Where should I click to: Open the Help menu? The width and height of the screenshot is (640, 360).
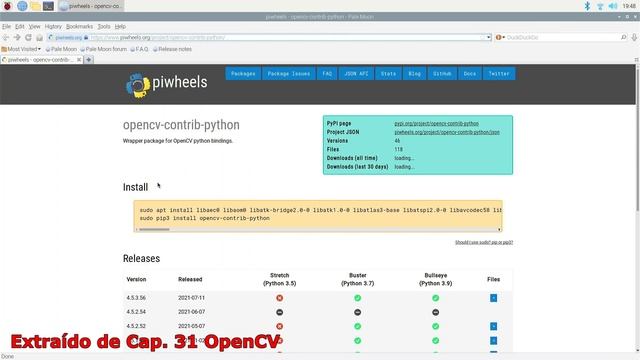[x=120, y=27]
